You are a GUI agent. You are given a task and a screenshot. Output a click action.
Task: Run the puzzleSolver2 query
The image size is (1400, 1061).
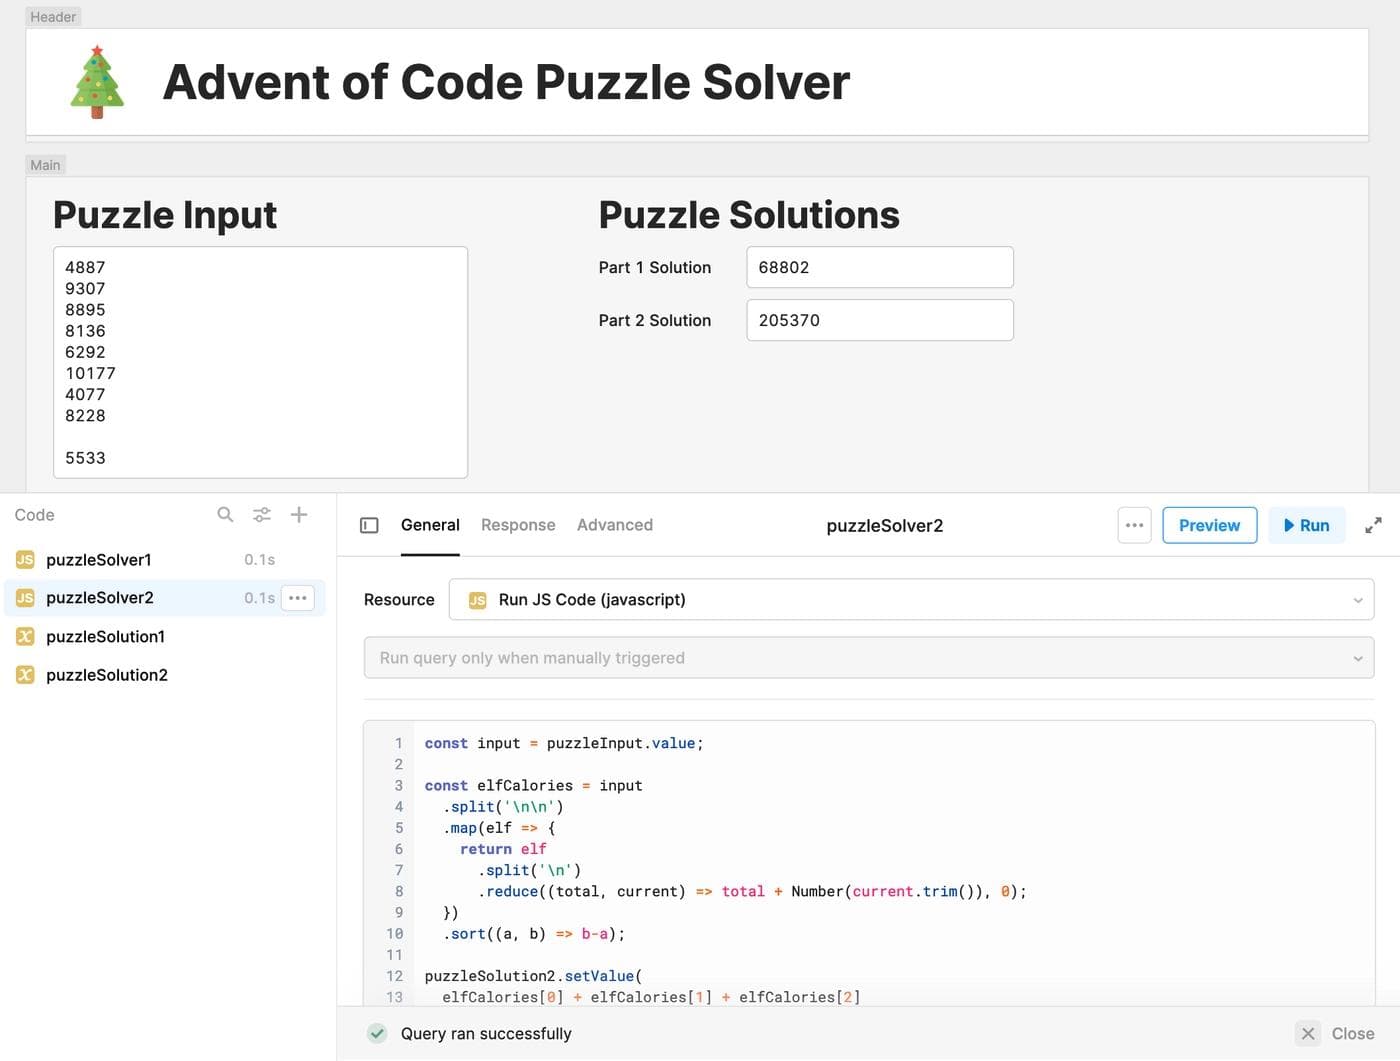1307,524
